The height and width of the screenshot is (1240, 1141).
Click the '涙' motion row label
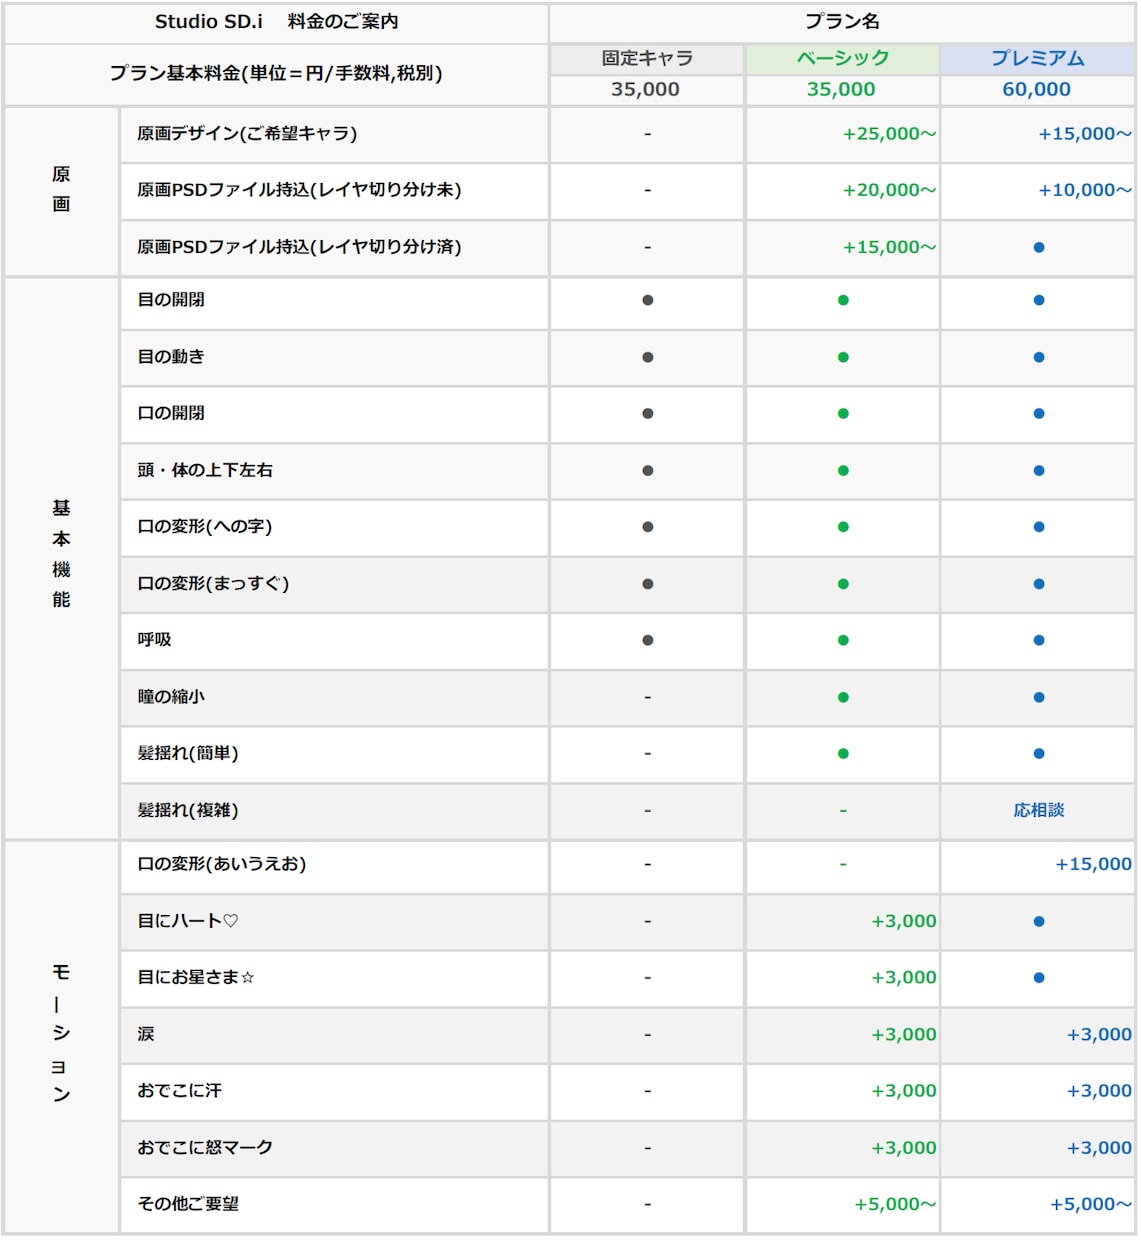[146, 1033]
